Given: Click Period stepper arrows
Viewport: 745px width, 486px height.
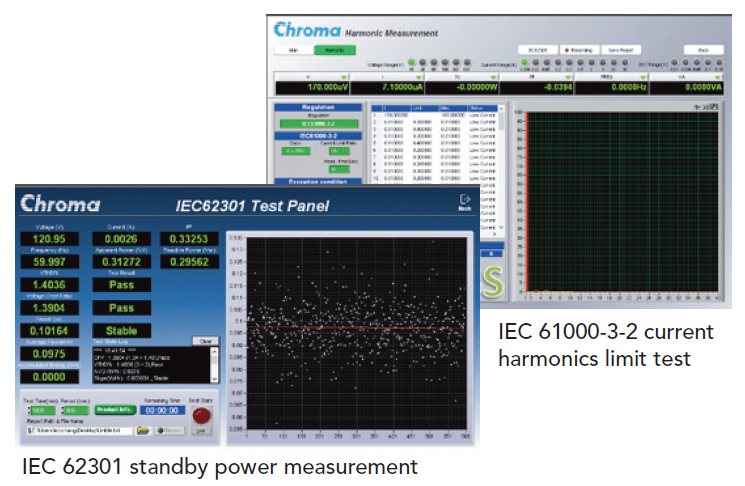Looking at the screenshot, I should coord(63,410).
